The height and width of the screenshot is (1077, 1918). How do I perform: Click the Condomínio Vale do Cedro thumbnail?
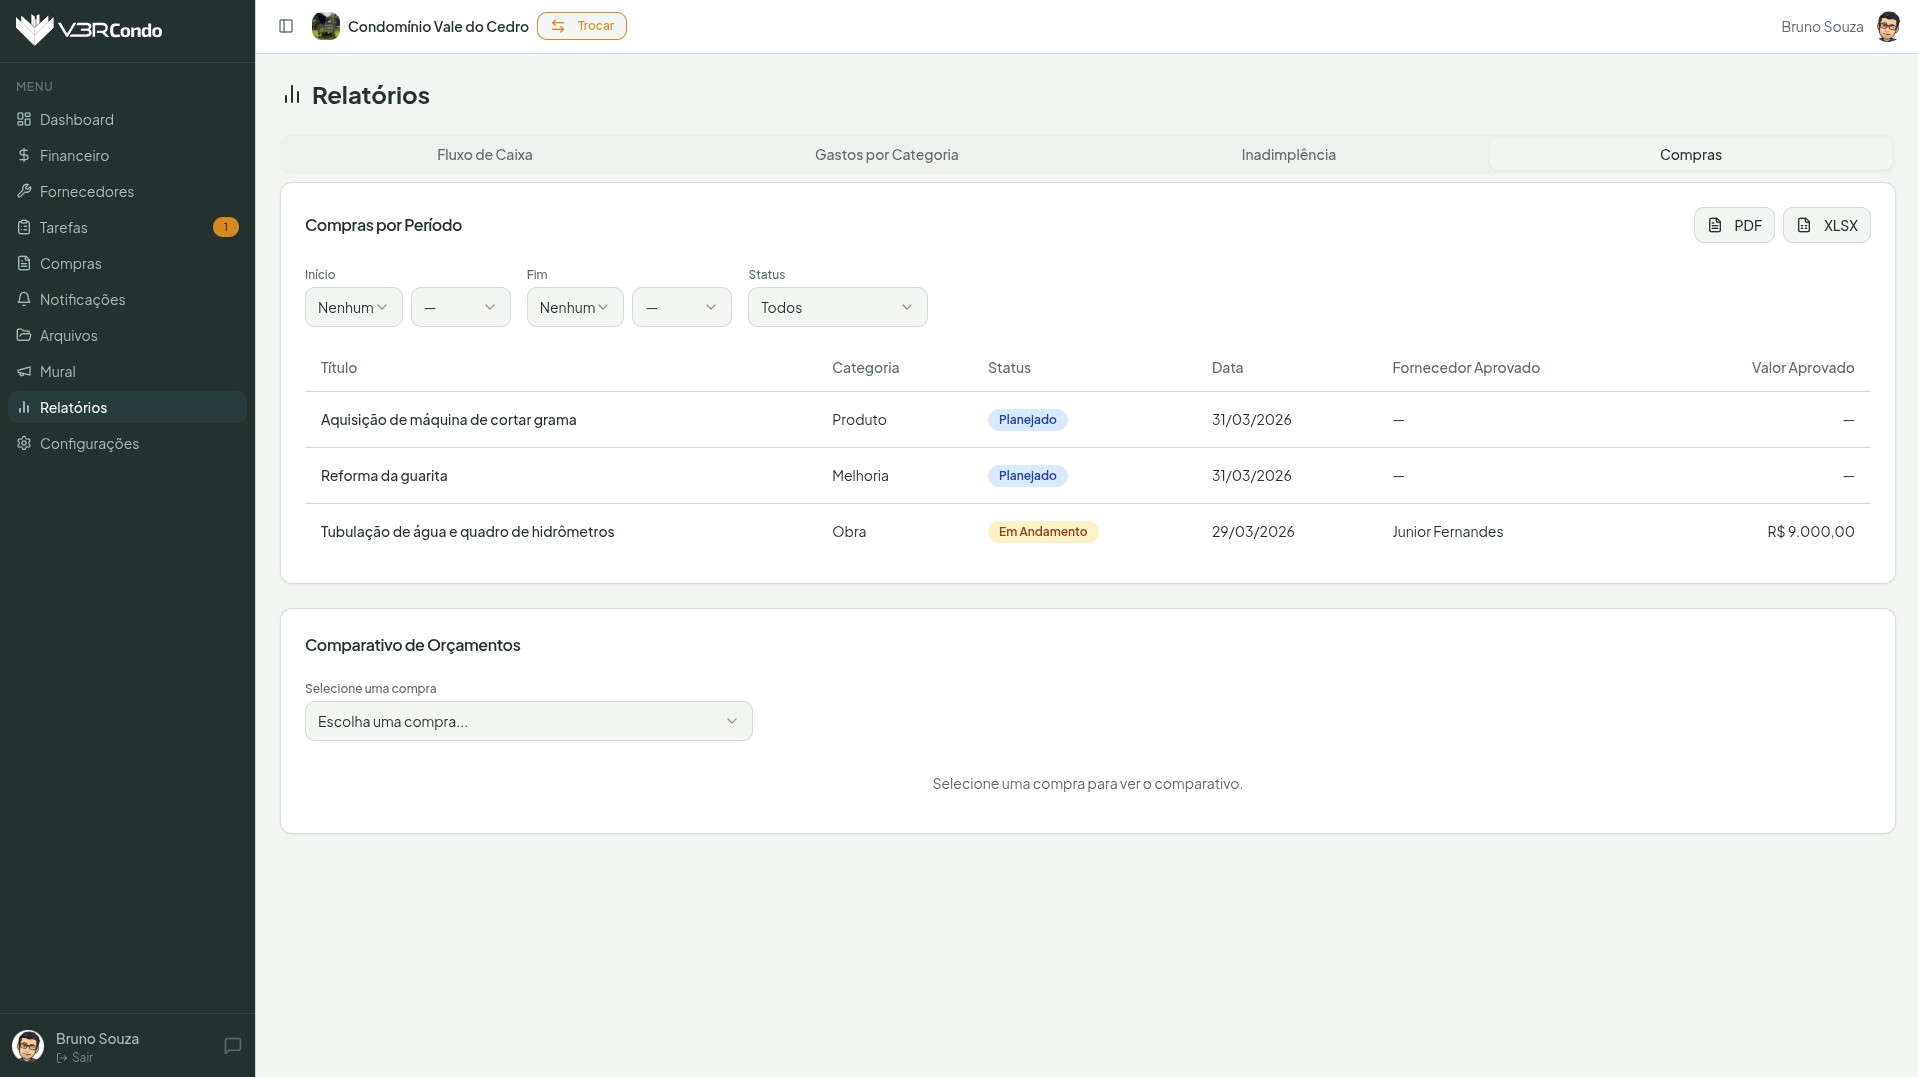(x=326, y=26)
